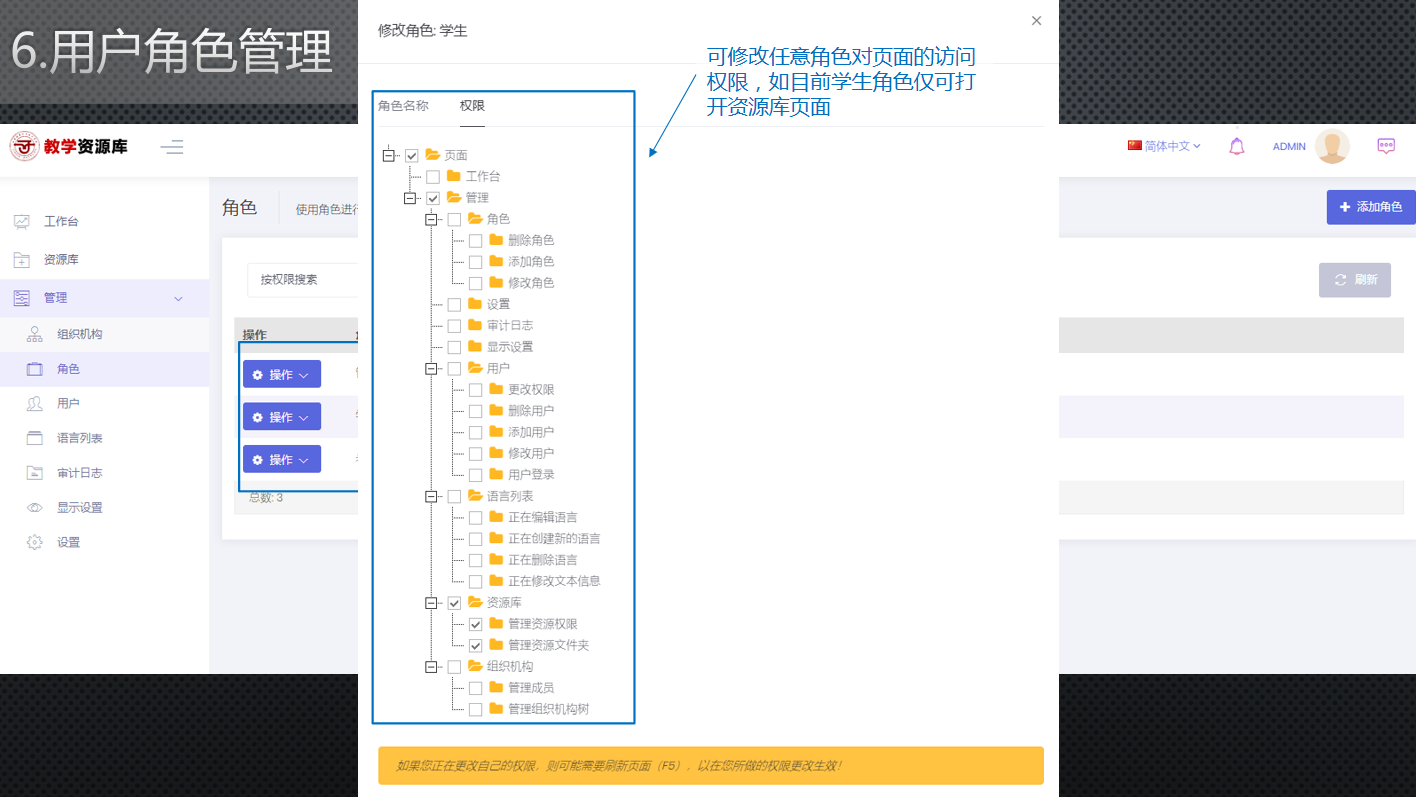
Task: Click the 添加角色 button
Action: click(1371, 207)
